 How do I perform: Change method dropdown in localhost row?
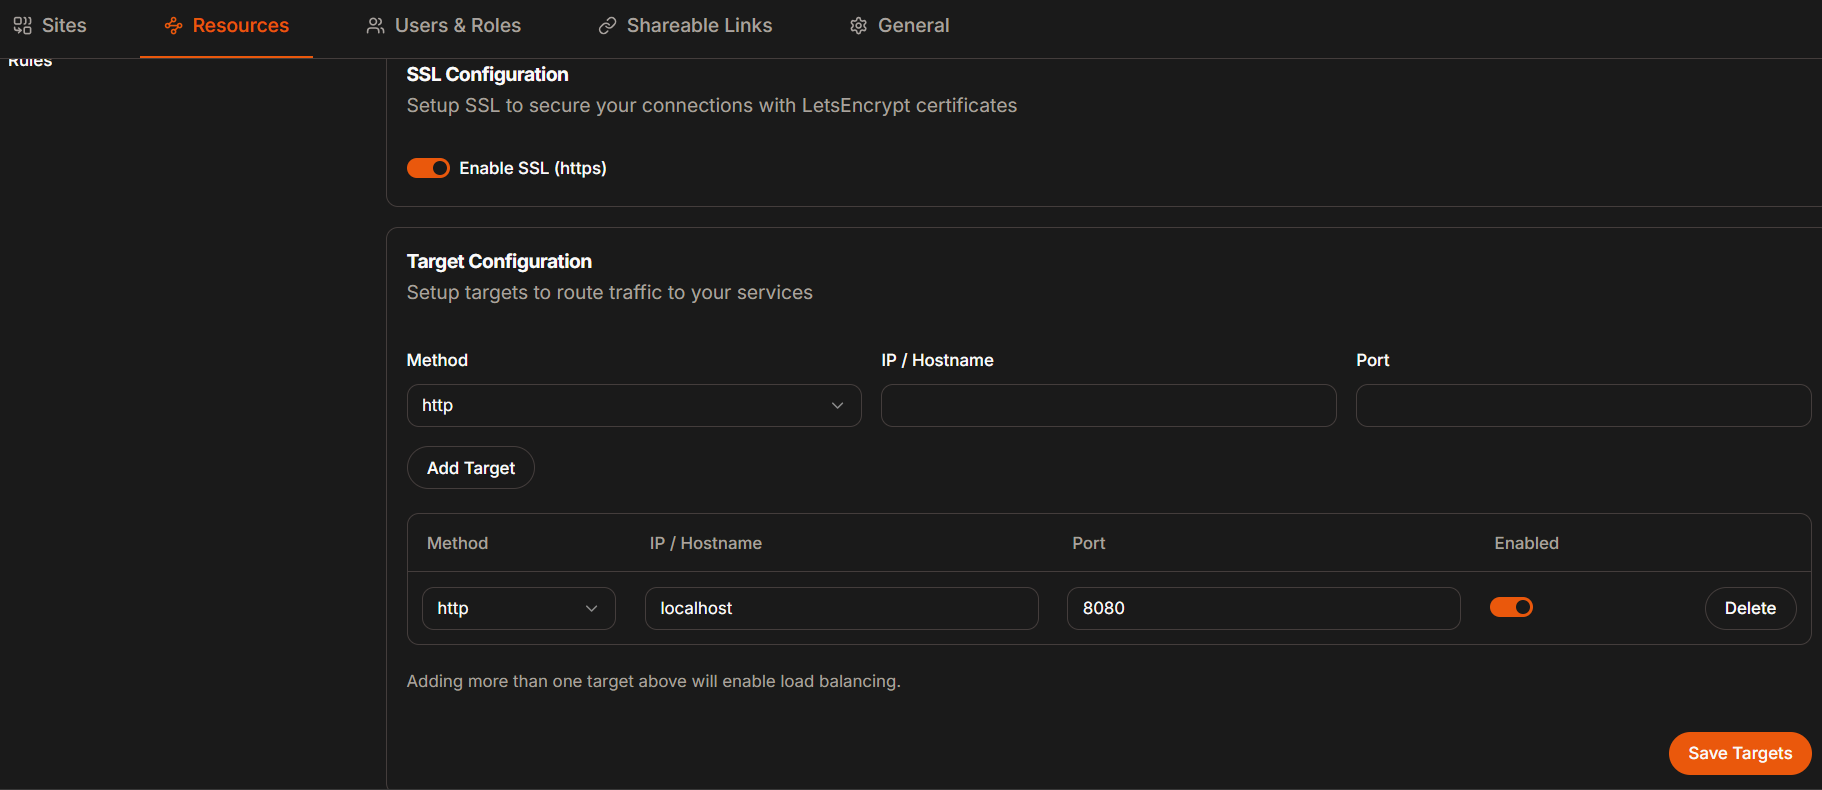point(519,608)
